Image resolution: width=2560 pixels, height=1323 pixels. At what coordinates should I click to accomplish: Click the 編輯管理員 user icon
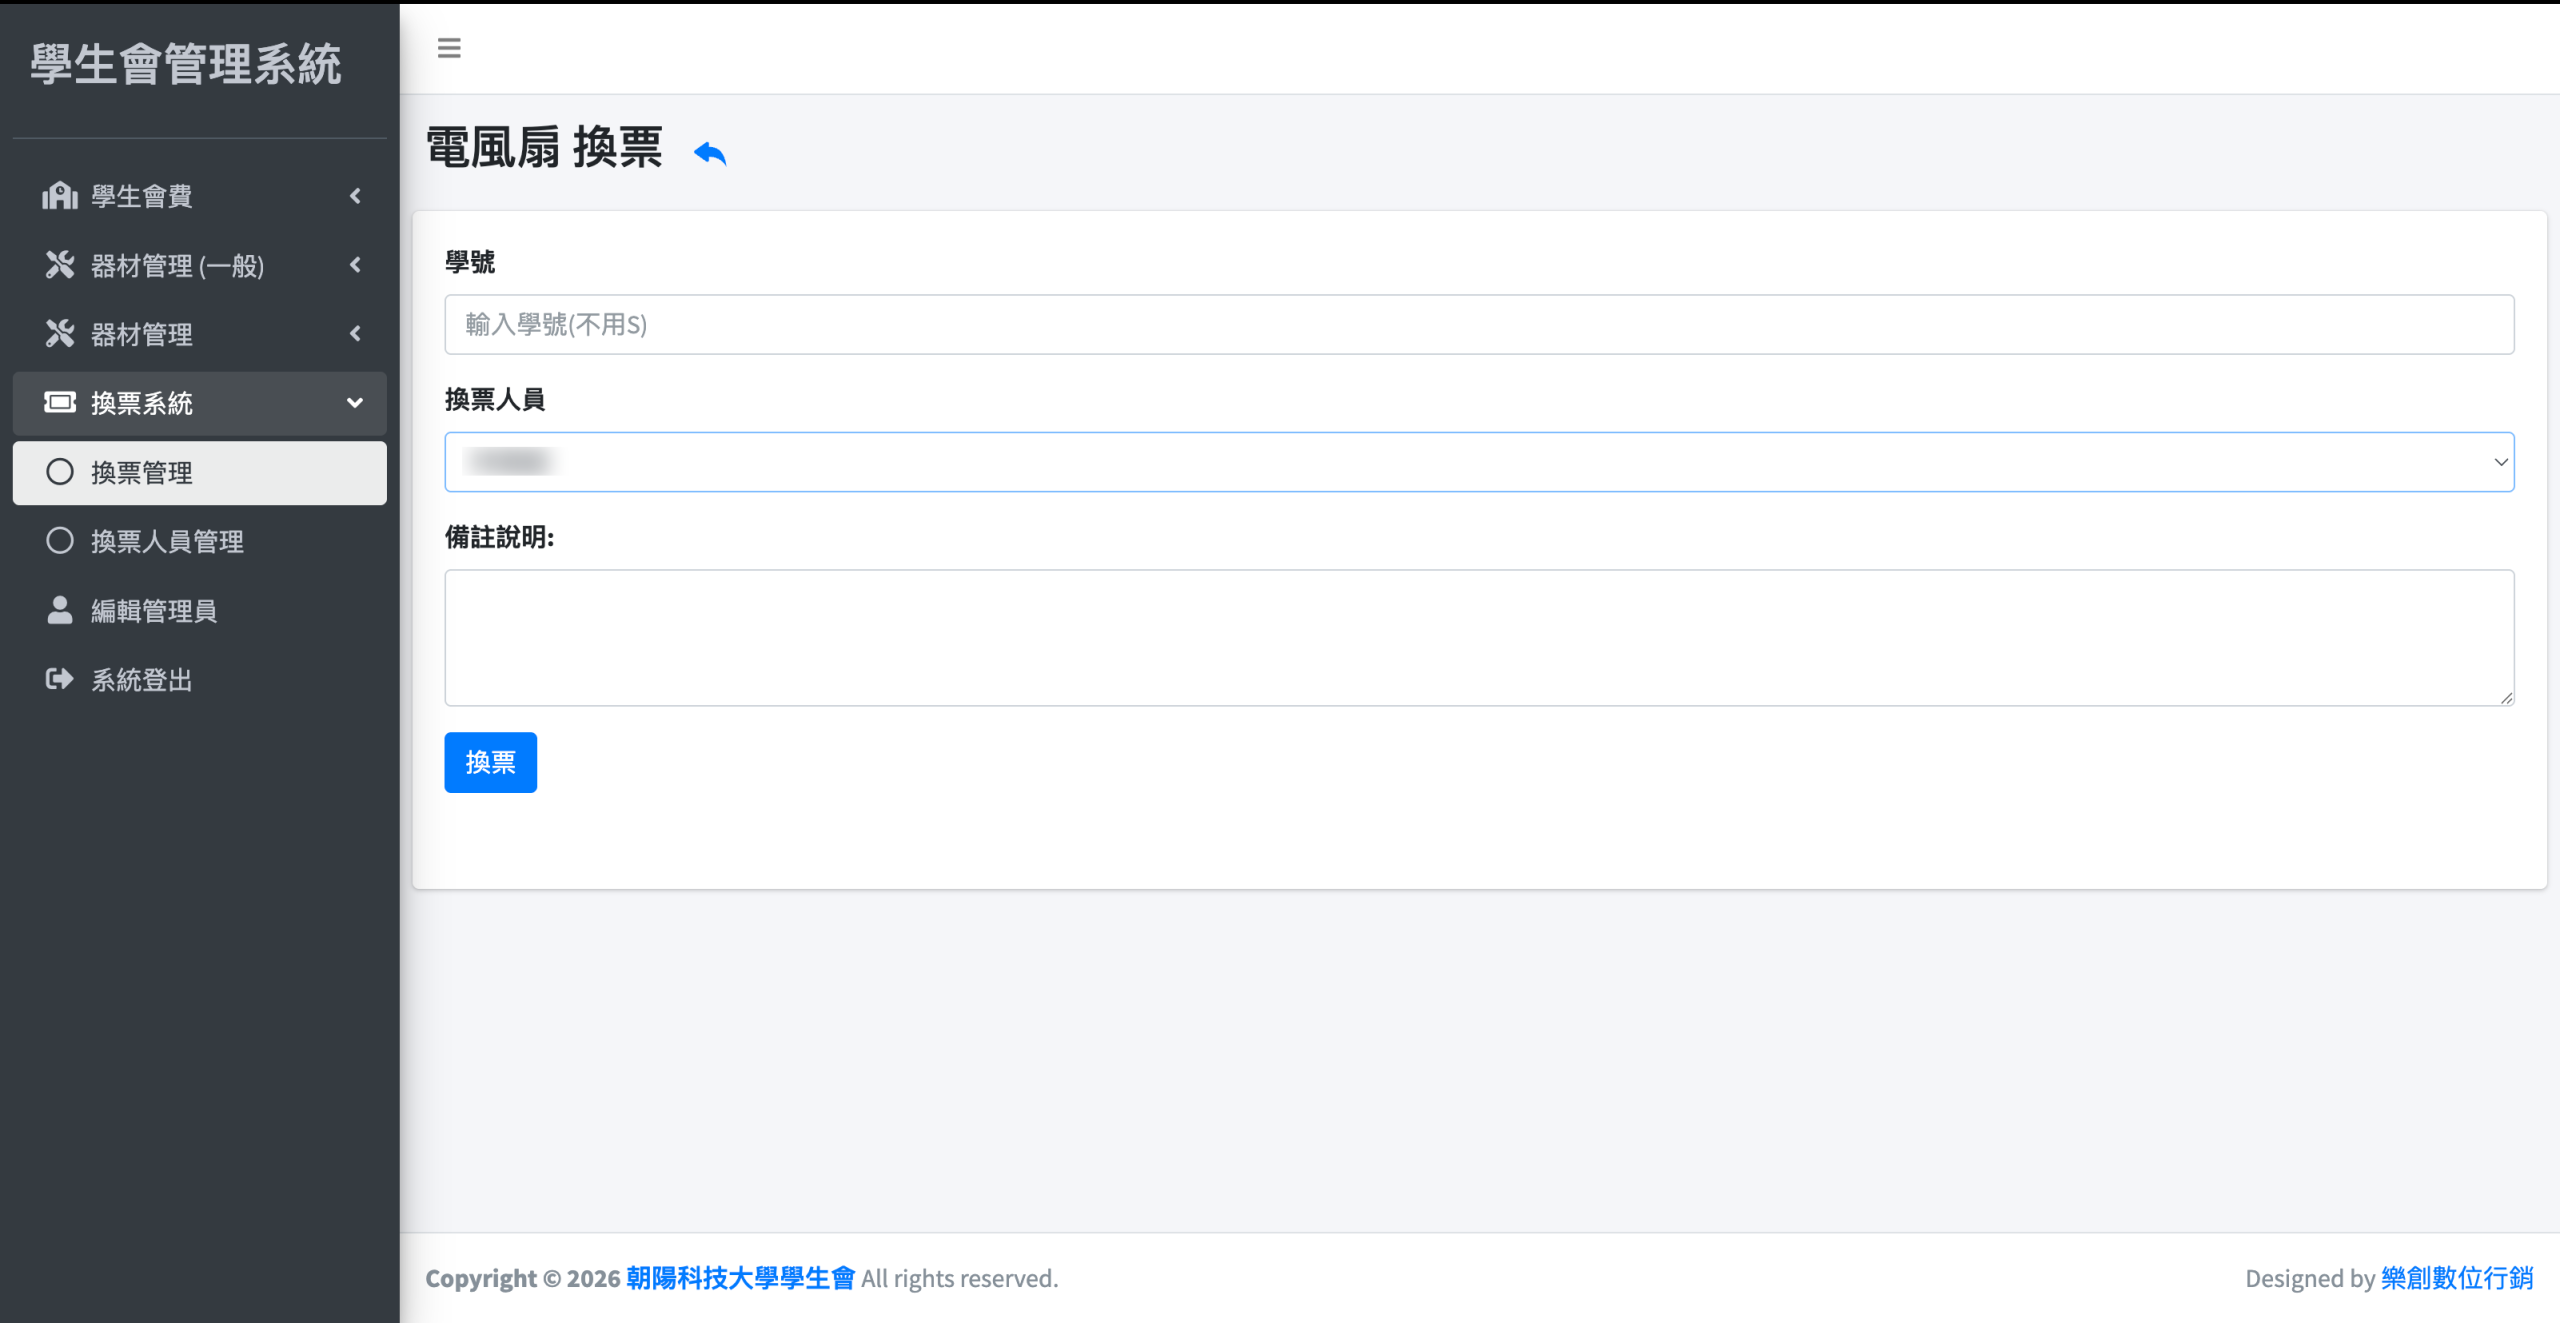60,610
